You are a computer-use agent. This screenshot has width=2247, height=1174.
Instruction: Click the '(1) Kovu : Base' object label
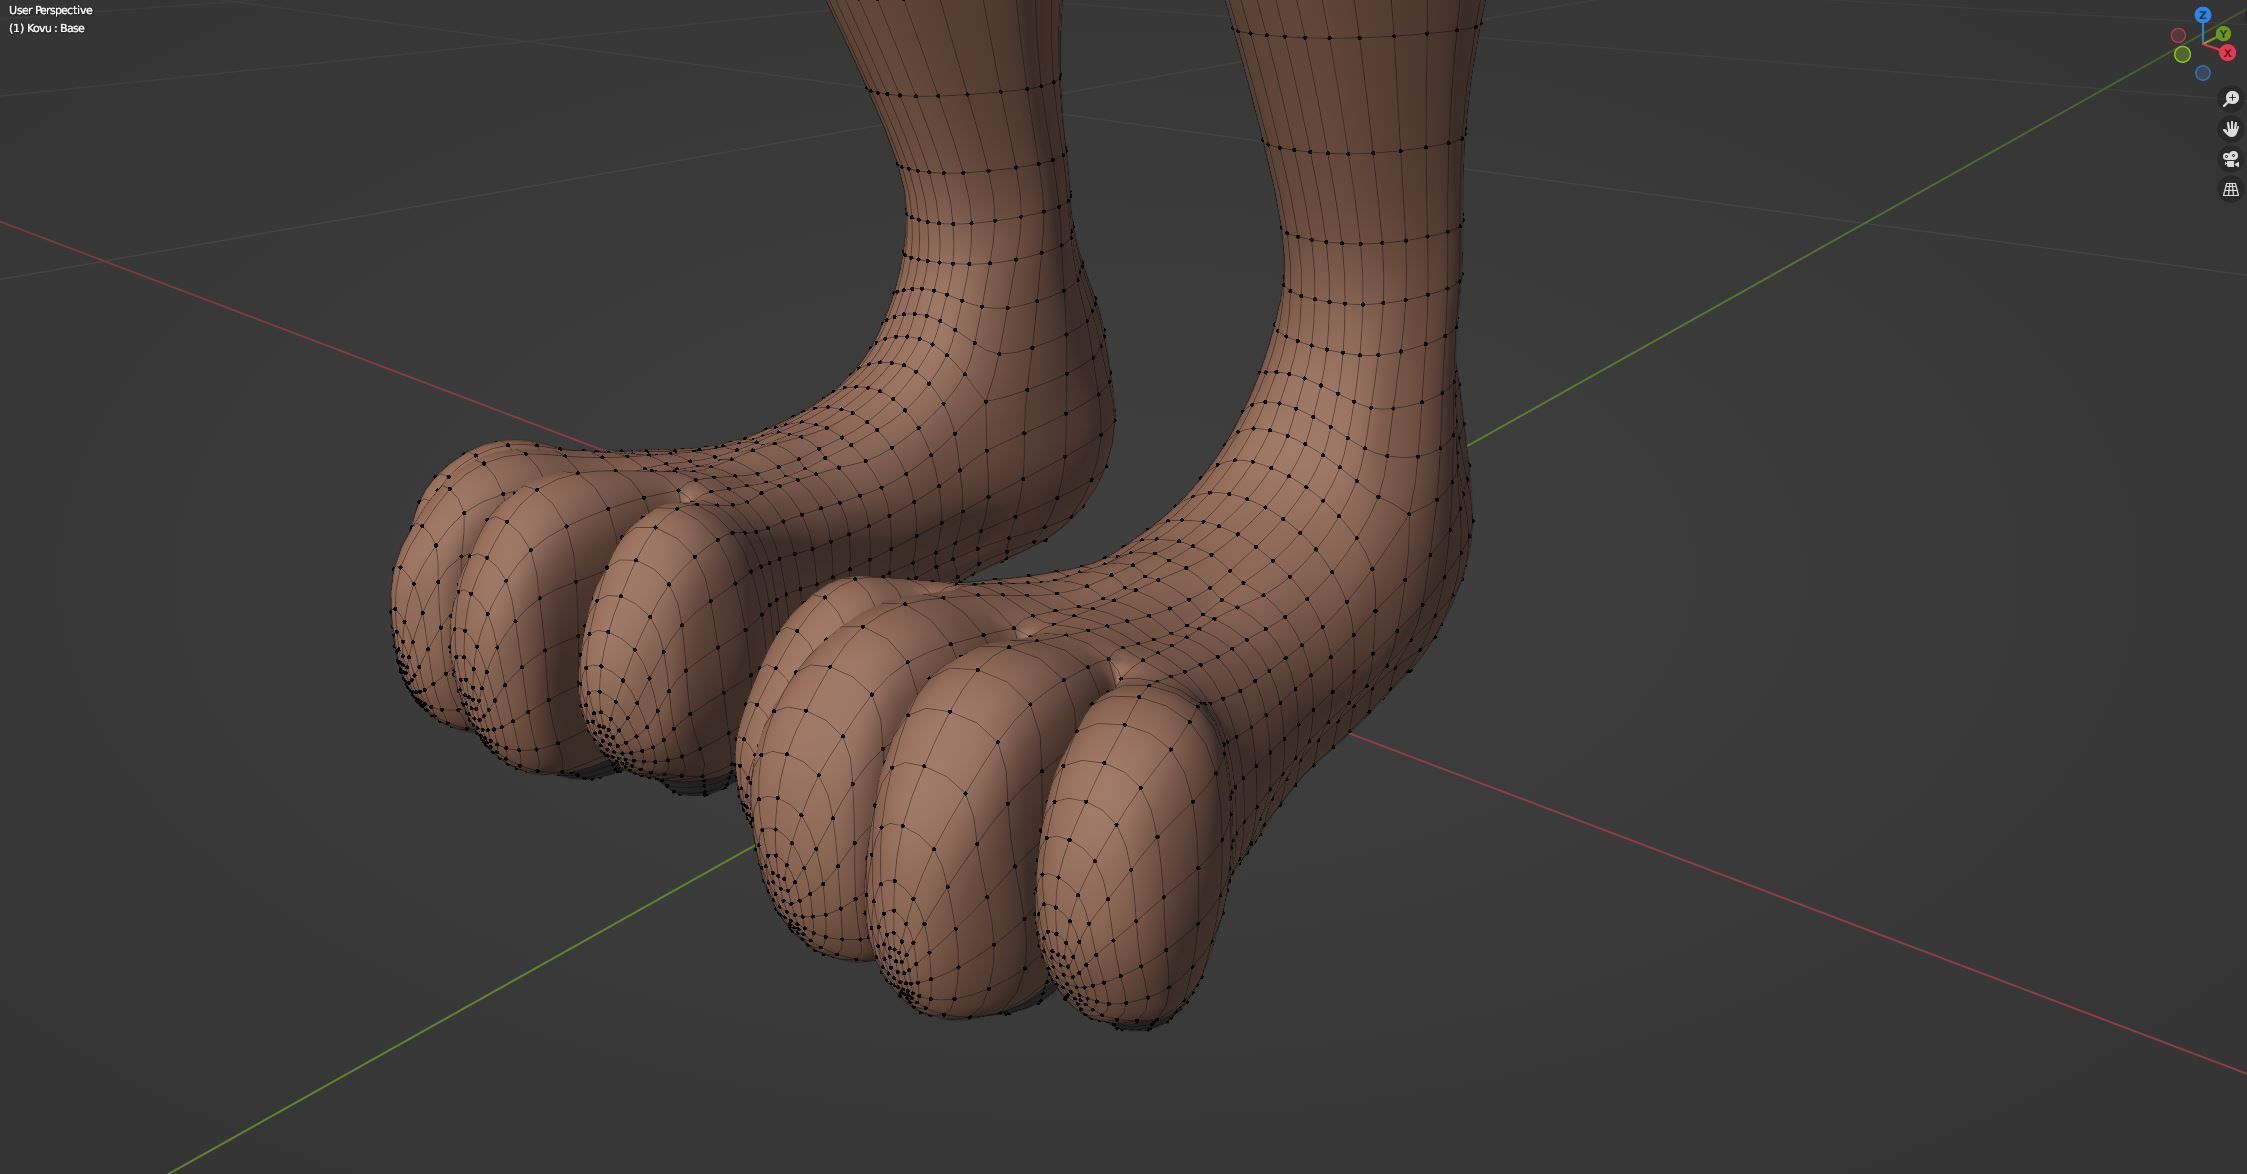point(47,28)
